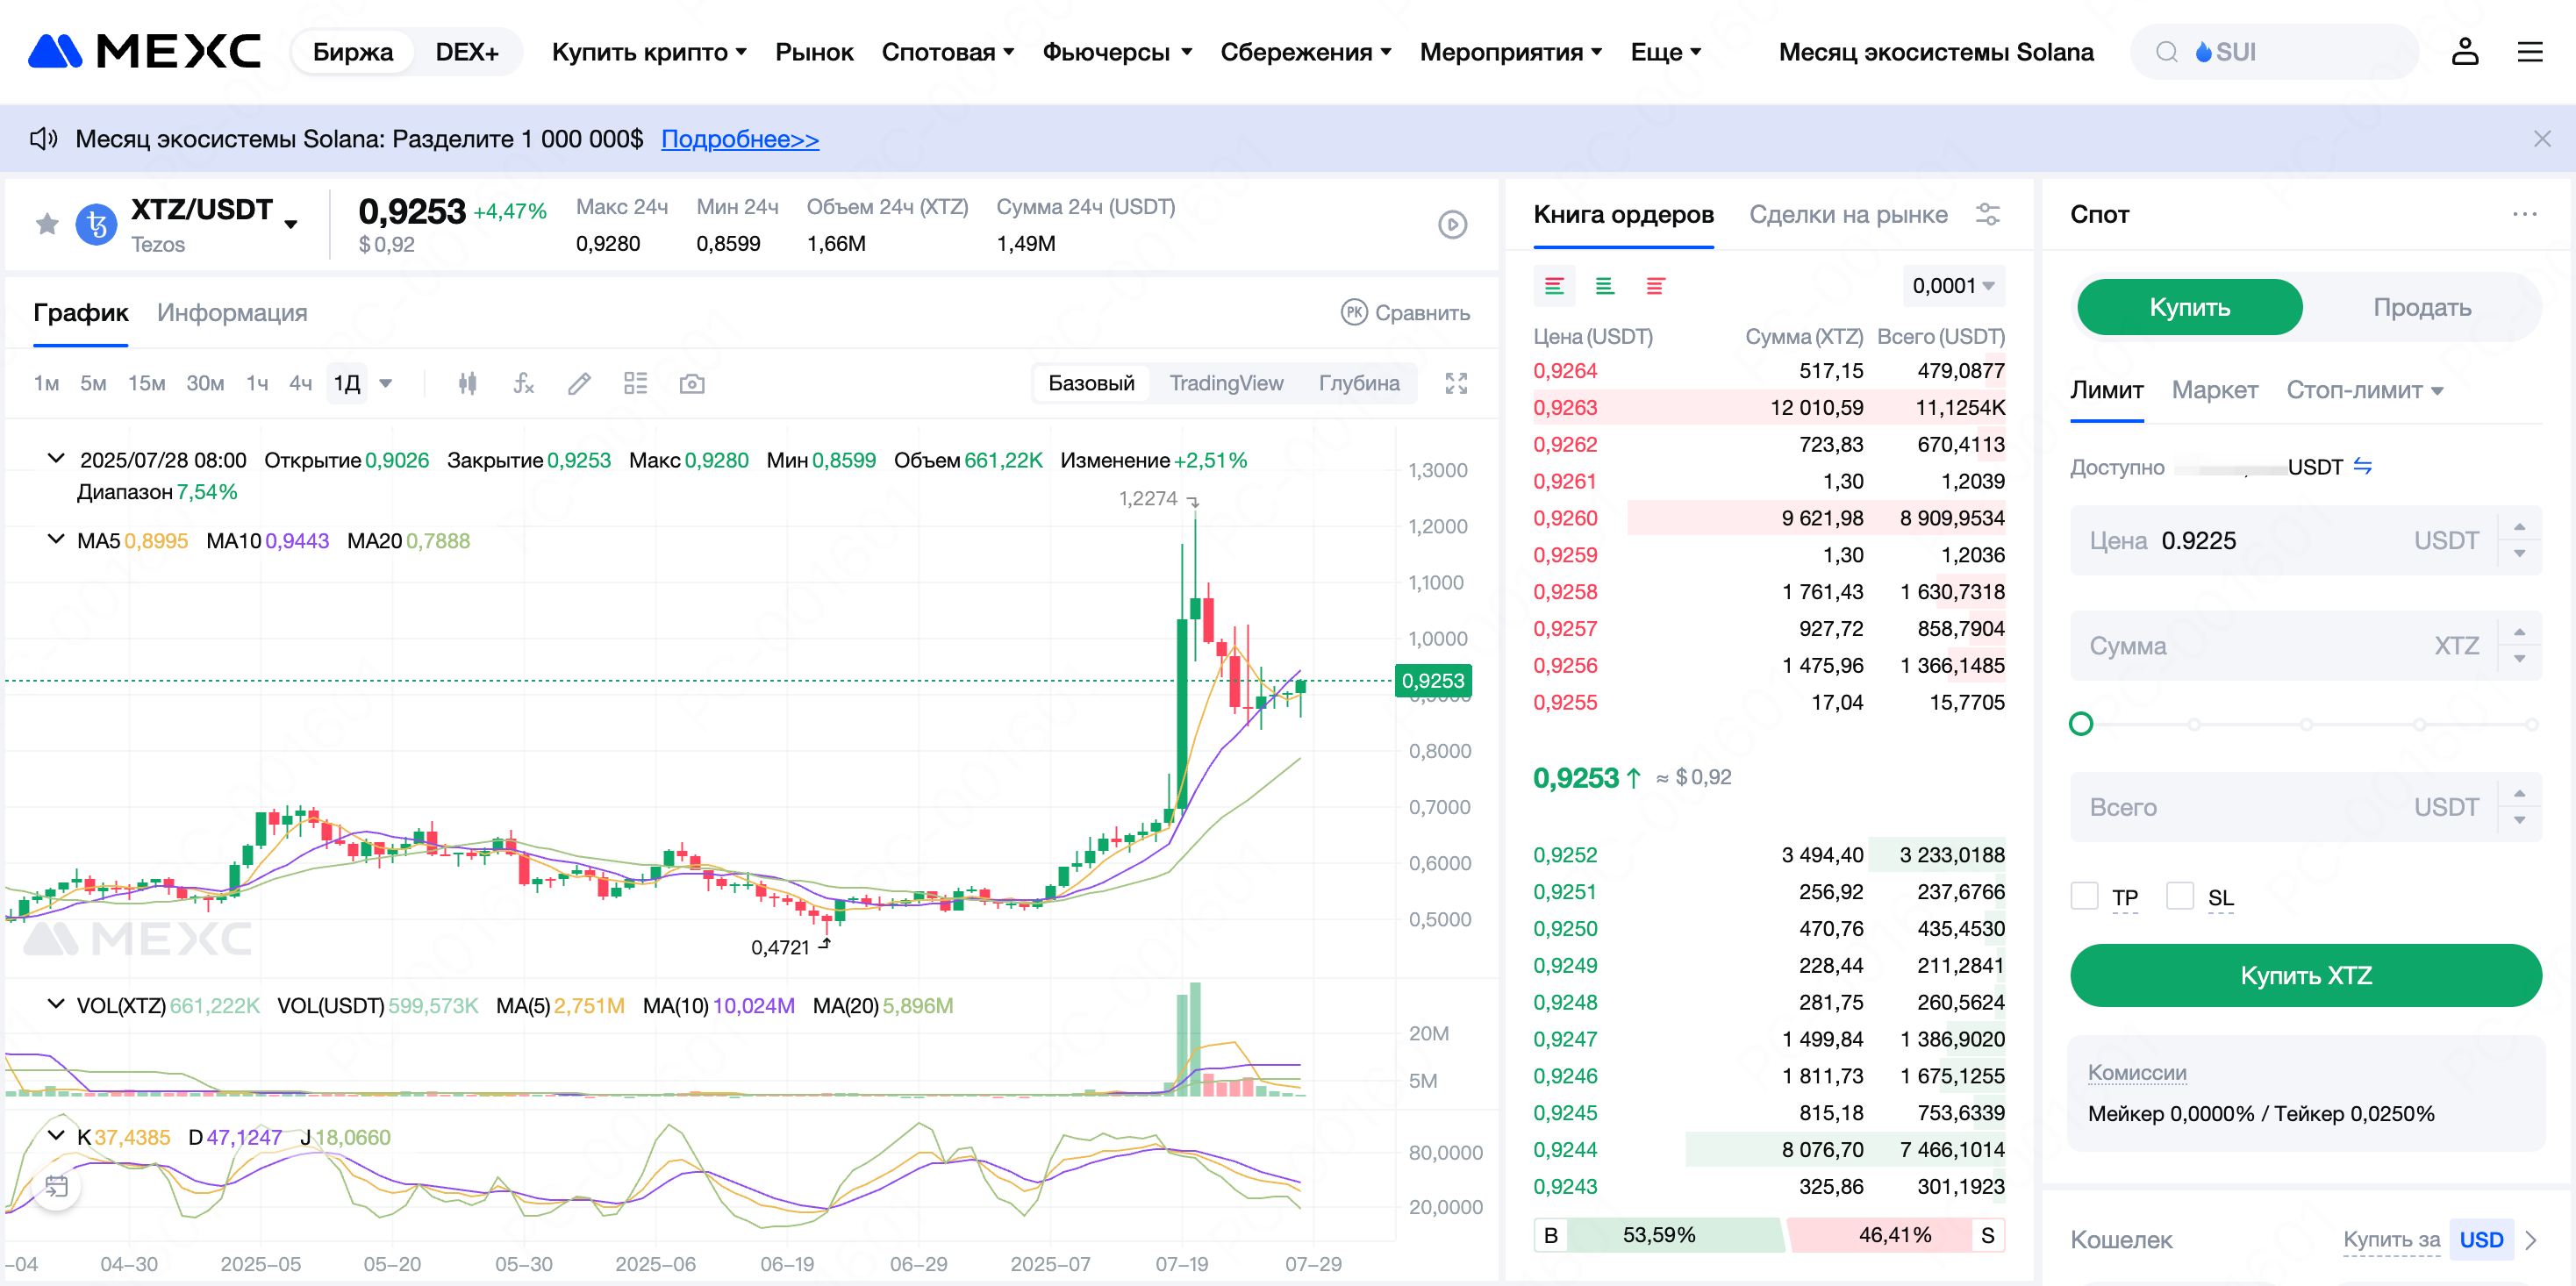This screenshot has height=1286, width=2576.
Task: Select the candlestick chart type icon
Action: tap(467, 383)
